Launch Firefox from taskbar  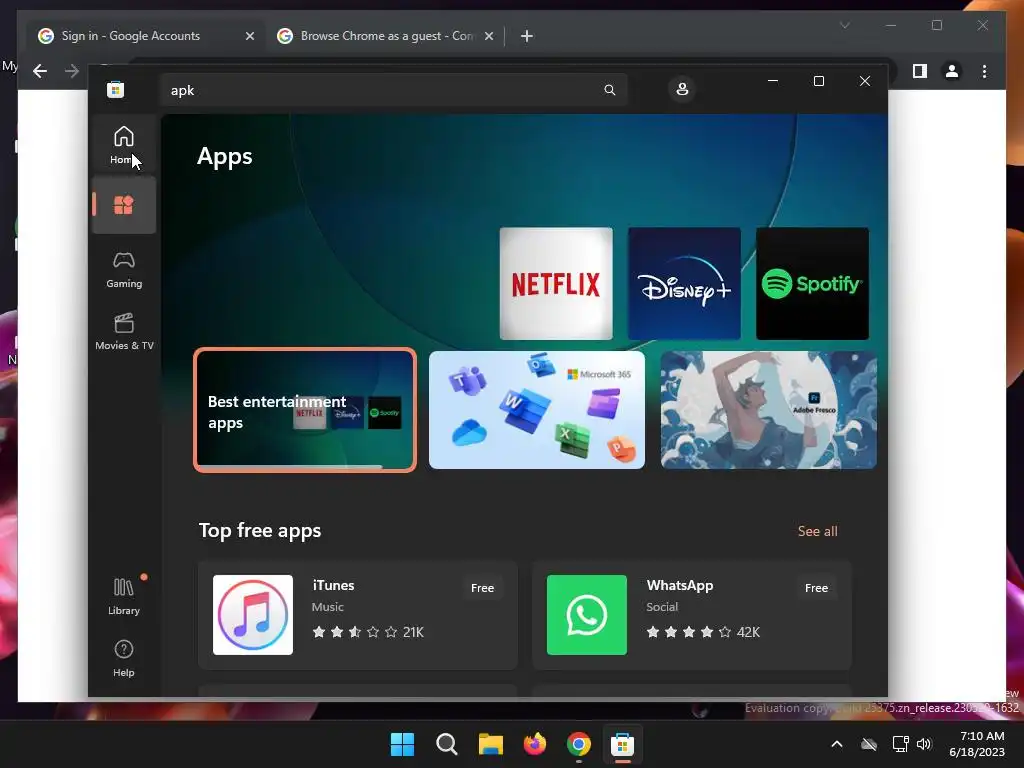tap(535, 744)
